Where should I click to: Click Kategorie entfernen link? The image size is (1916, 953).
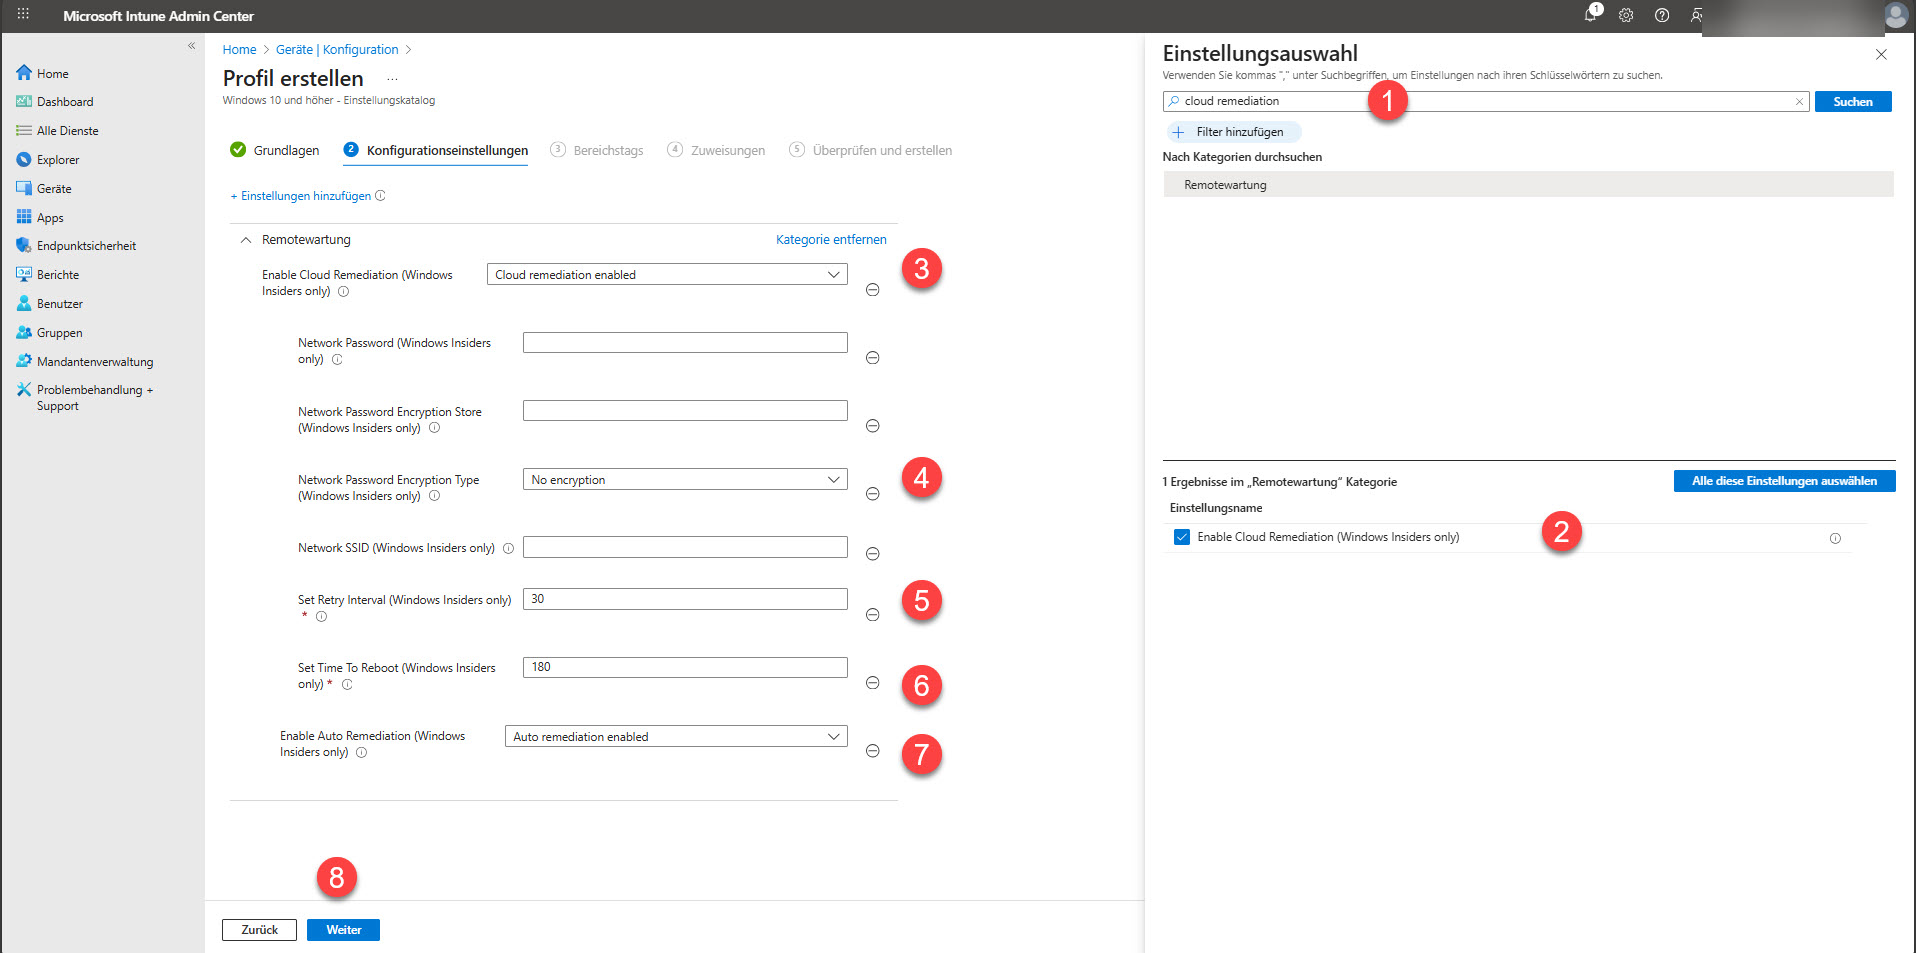(x=831, y=240)
